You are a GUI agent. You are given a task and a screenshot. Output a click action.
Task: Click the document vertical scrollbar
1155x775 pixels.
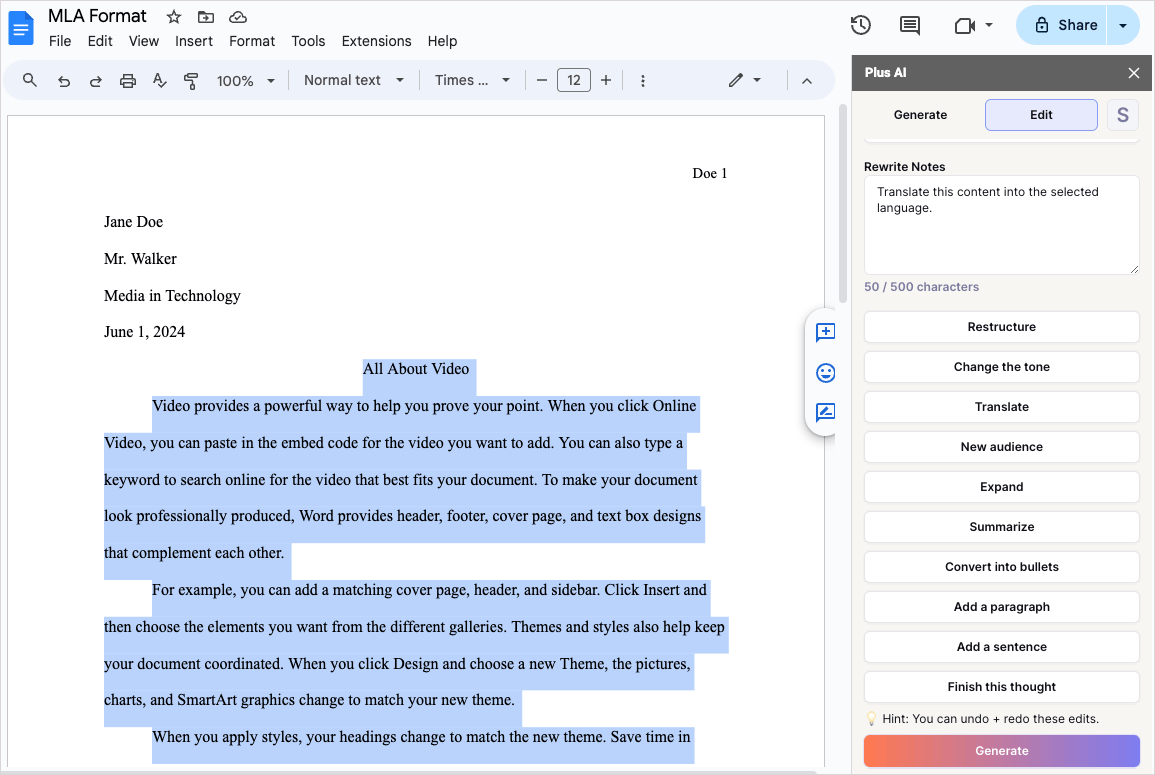click(843, 203)
